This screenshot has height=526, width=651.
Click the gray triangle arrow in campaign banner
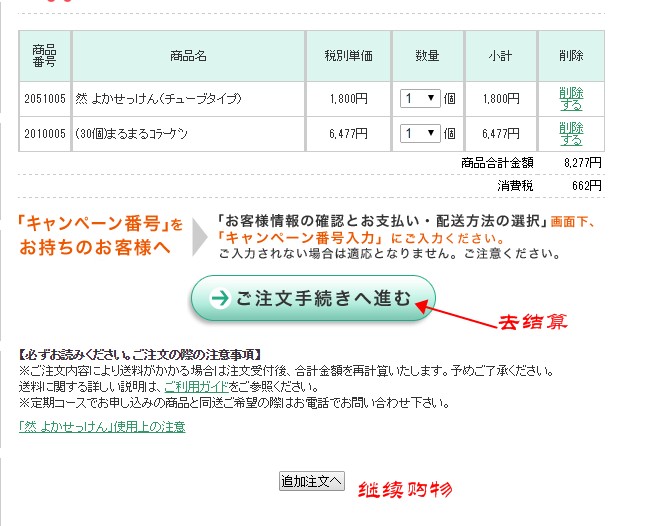click(x=200, y=238)
